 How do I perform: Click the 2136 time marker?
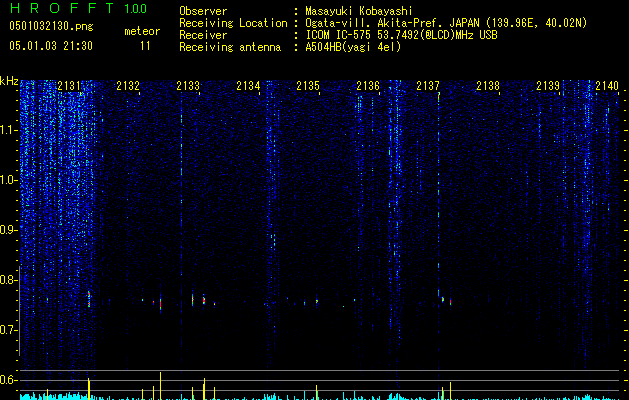368,86
